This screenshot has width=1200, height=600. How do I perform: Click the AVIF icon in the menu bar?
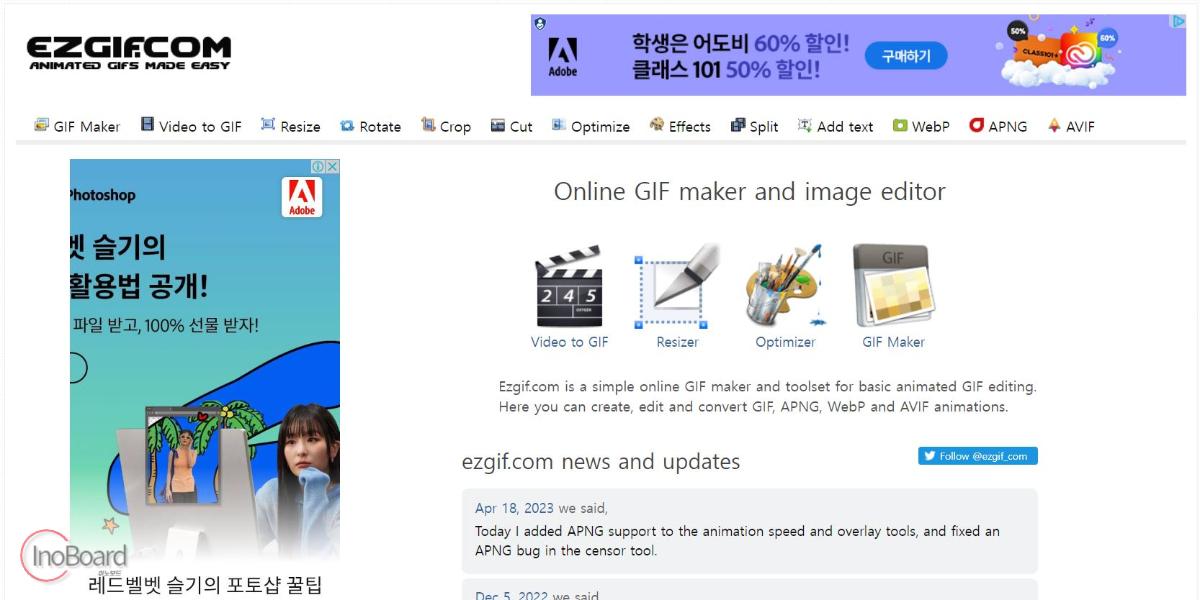coord(1054,125)
